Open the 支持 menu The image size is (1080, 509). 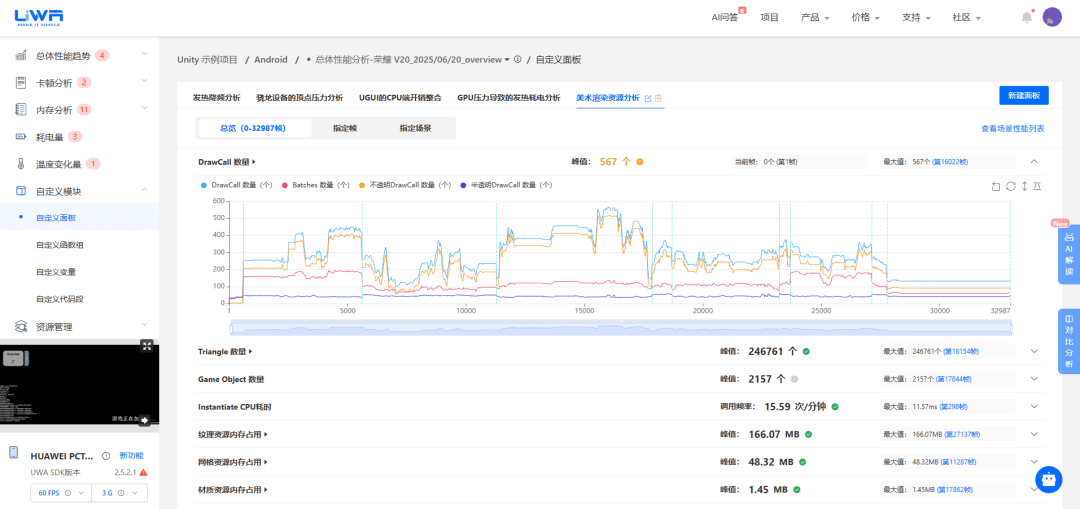pos(916,17)
